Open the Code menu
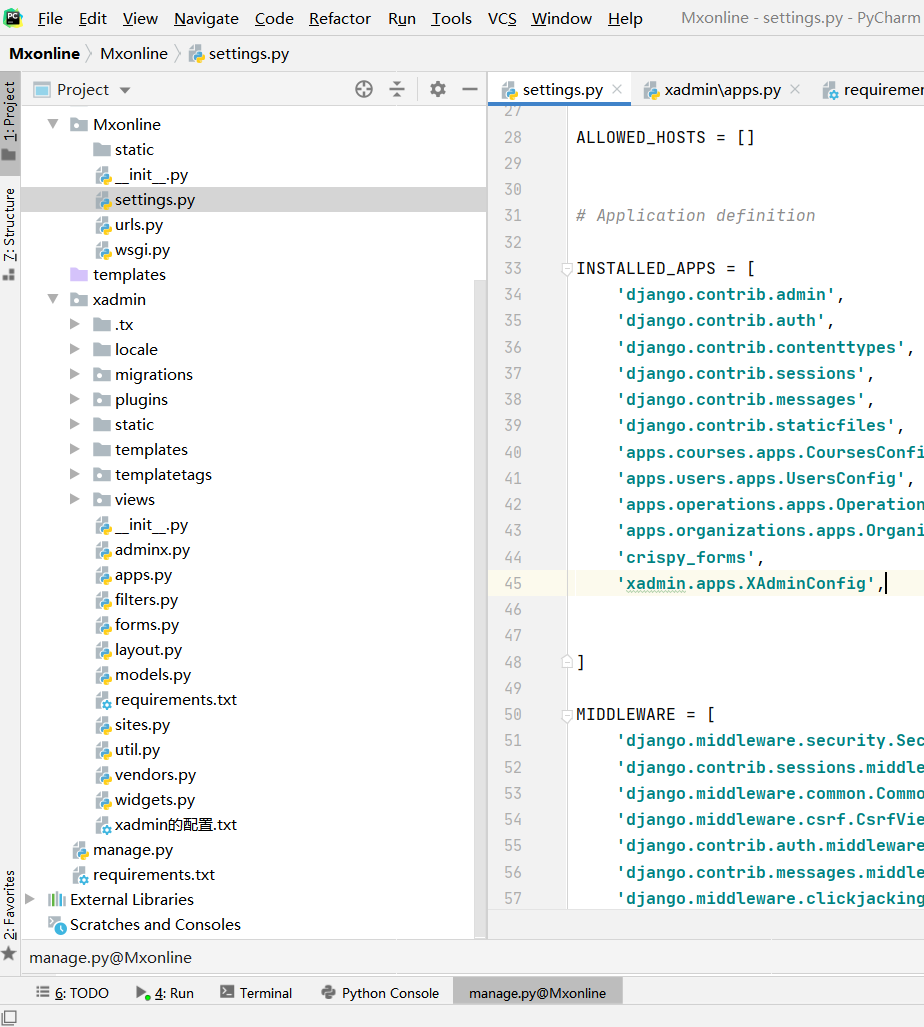924x1027 pixels. [274, 18]
